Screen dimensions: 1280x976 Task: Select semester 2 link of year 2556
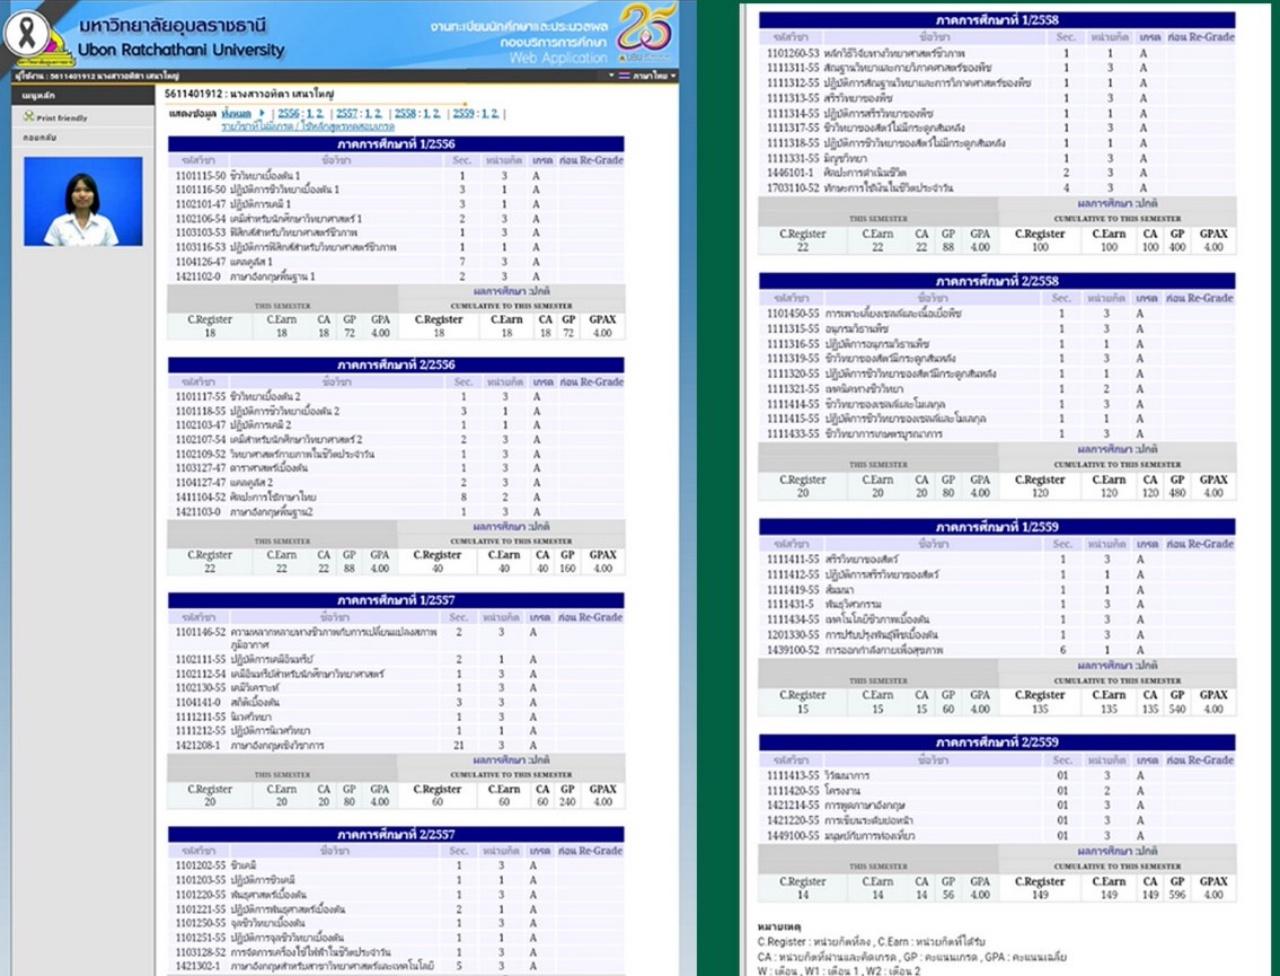[319, 114]
